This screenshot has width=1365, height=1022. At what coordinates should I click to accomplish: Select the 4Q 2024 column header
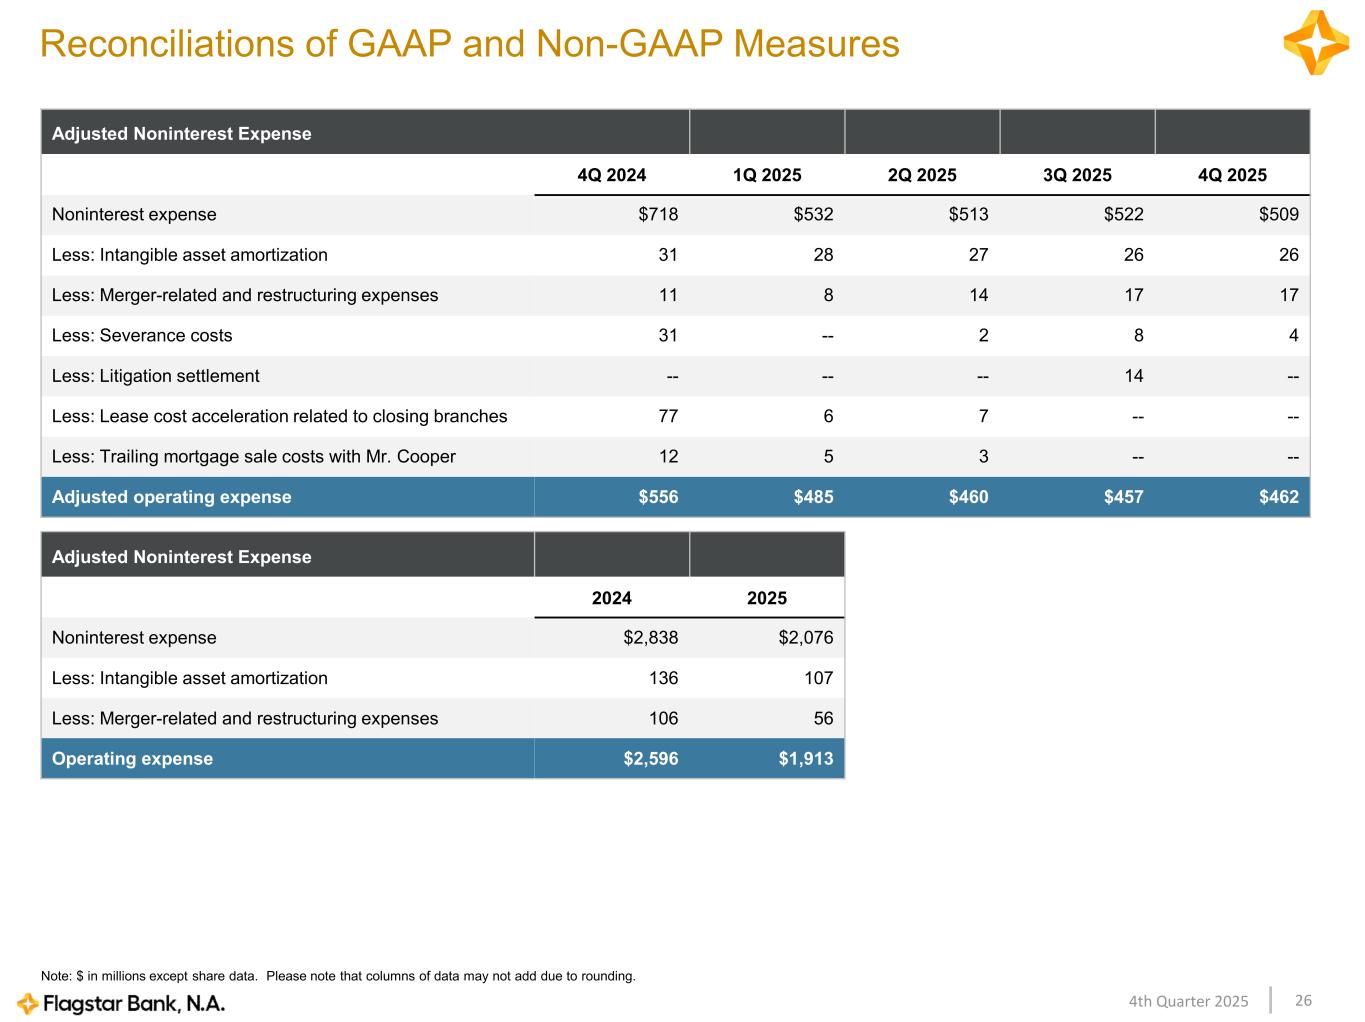pos(611,175)
